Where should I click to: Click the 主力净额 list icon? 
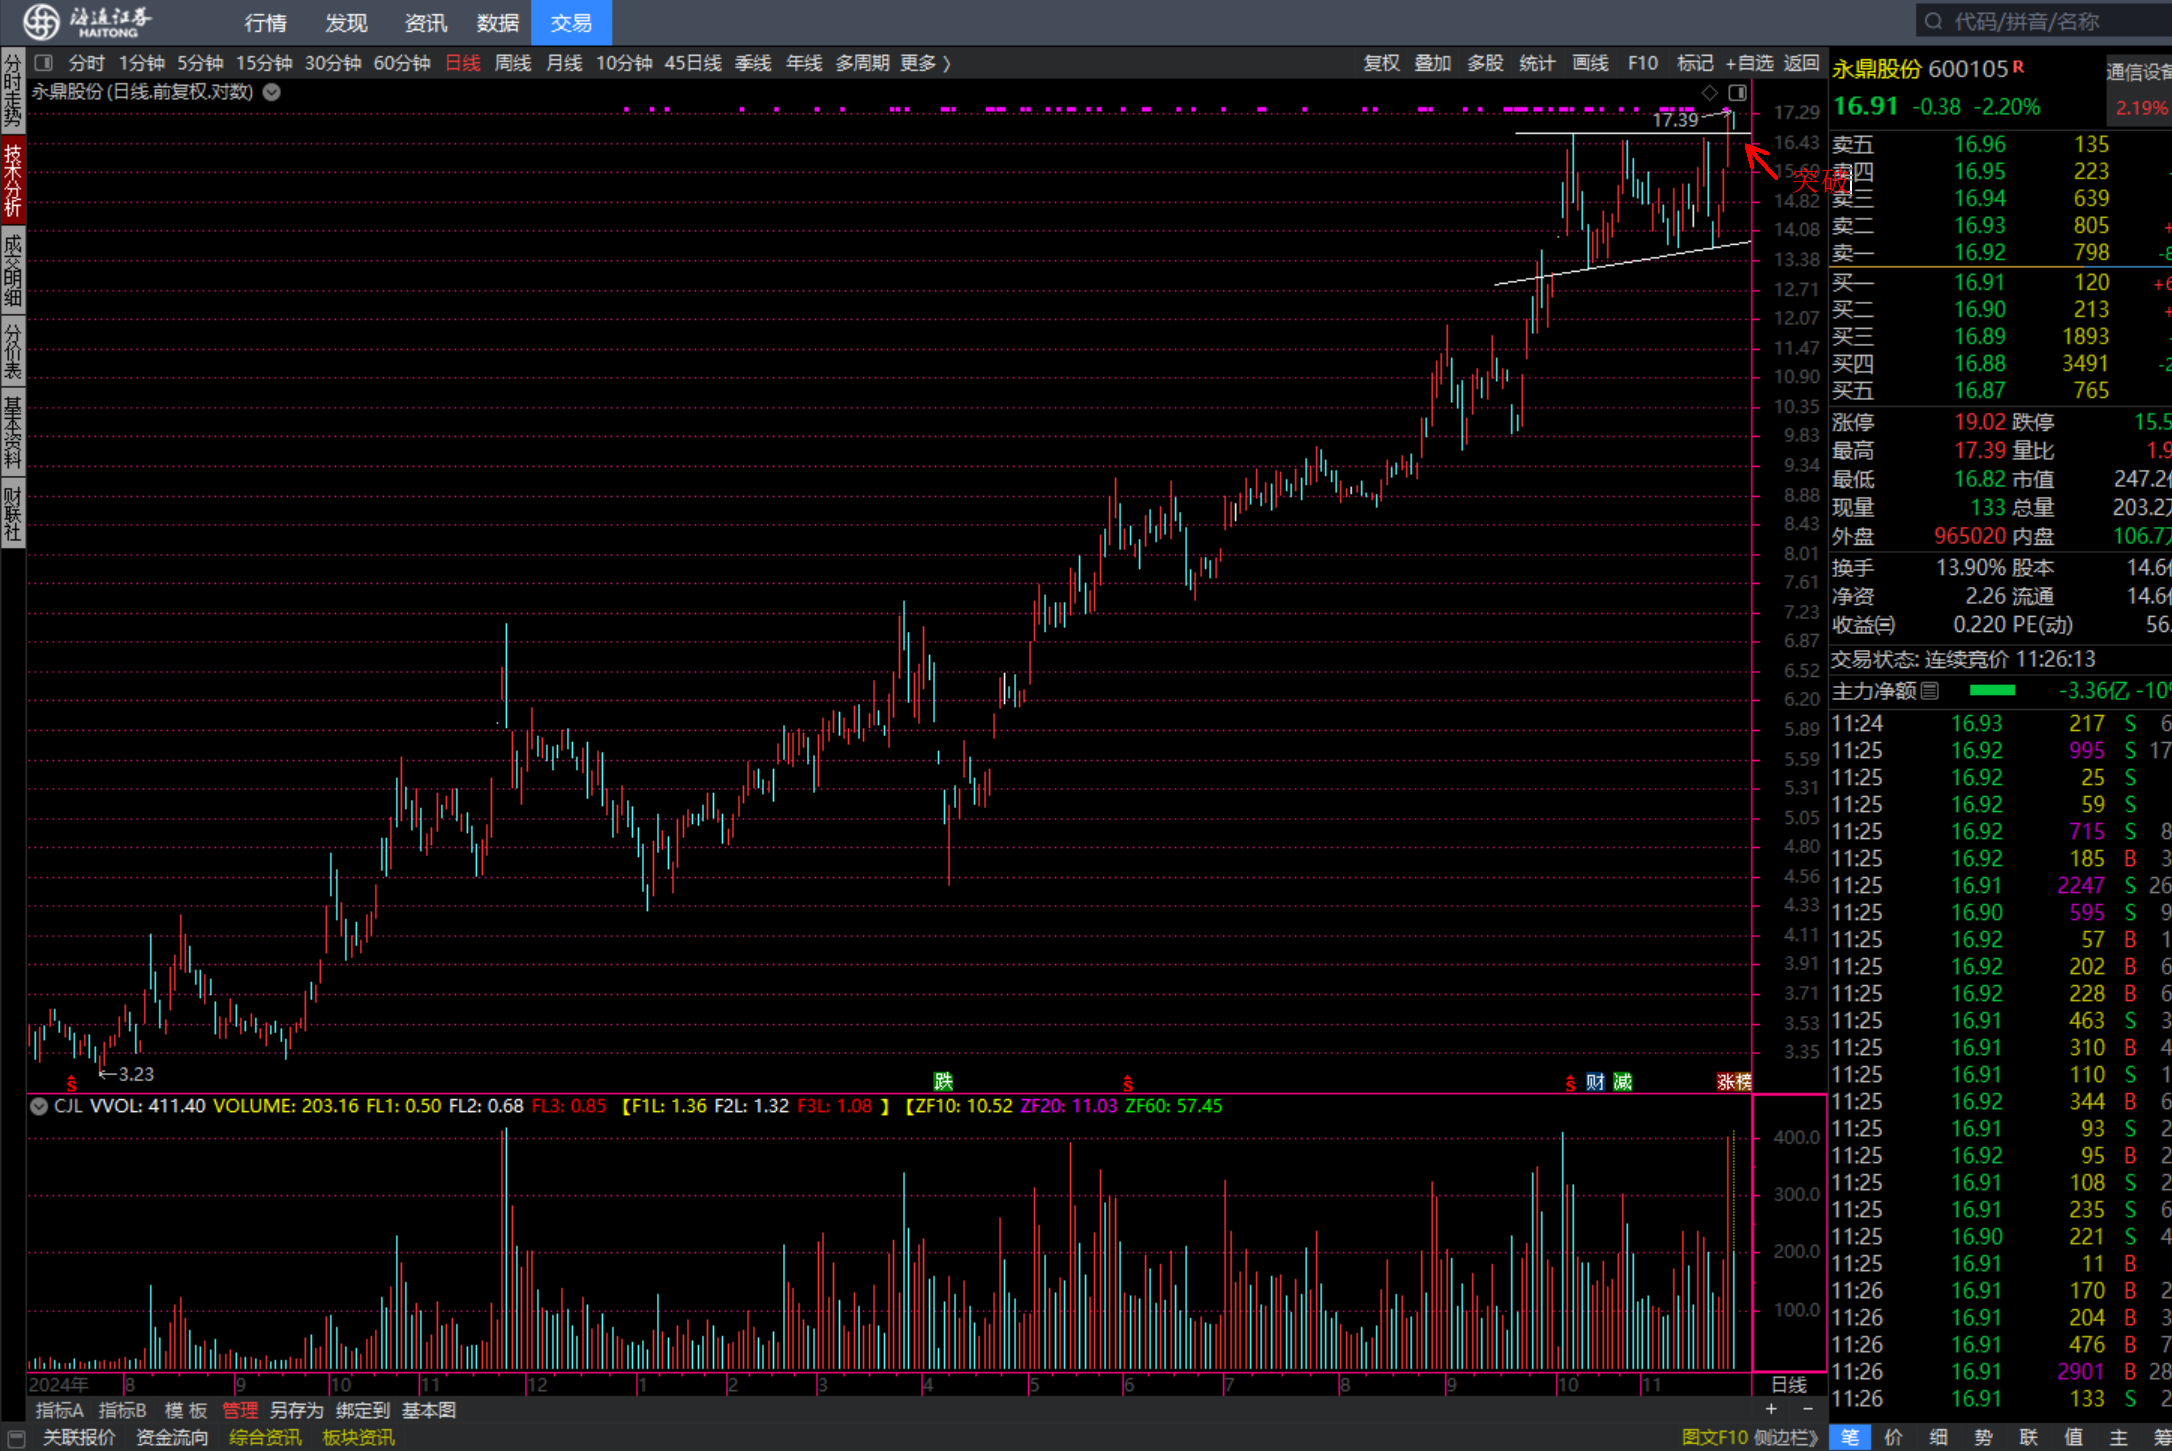tap(1930, 691)
